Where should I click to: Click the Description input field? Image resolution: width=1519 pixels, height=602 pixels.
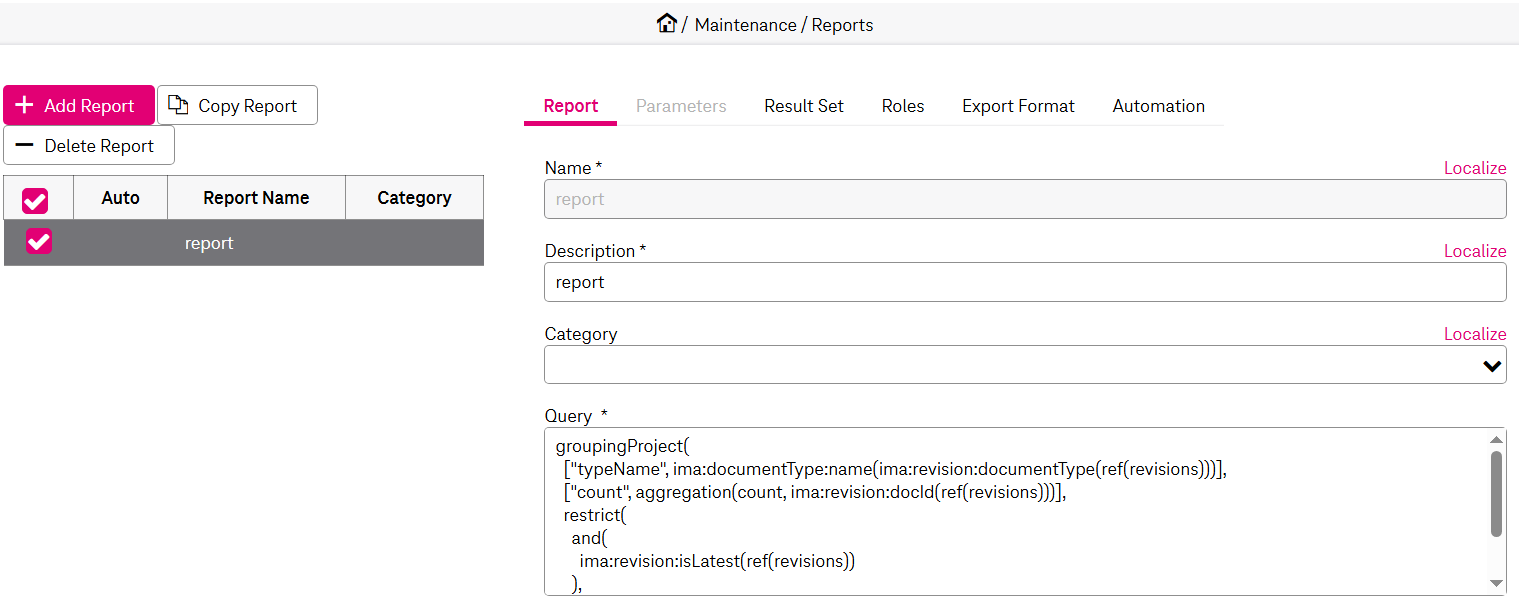click(x=1025, y=282)
